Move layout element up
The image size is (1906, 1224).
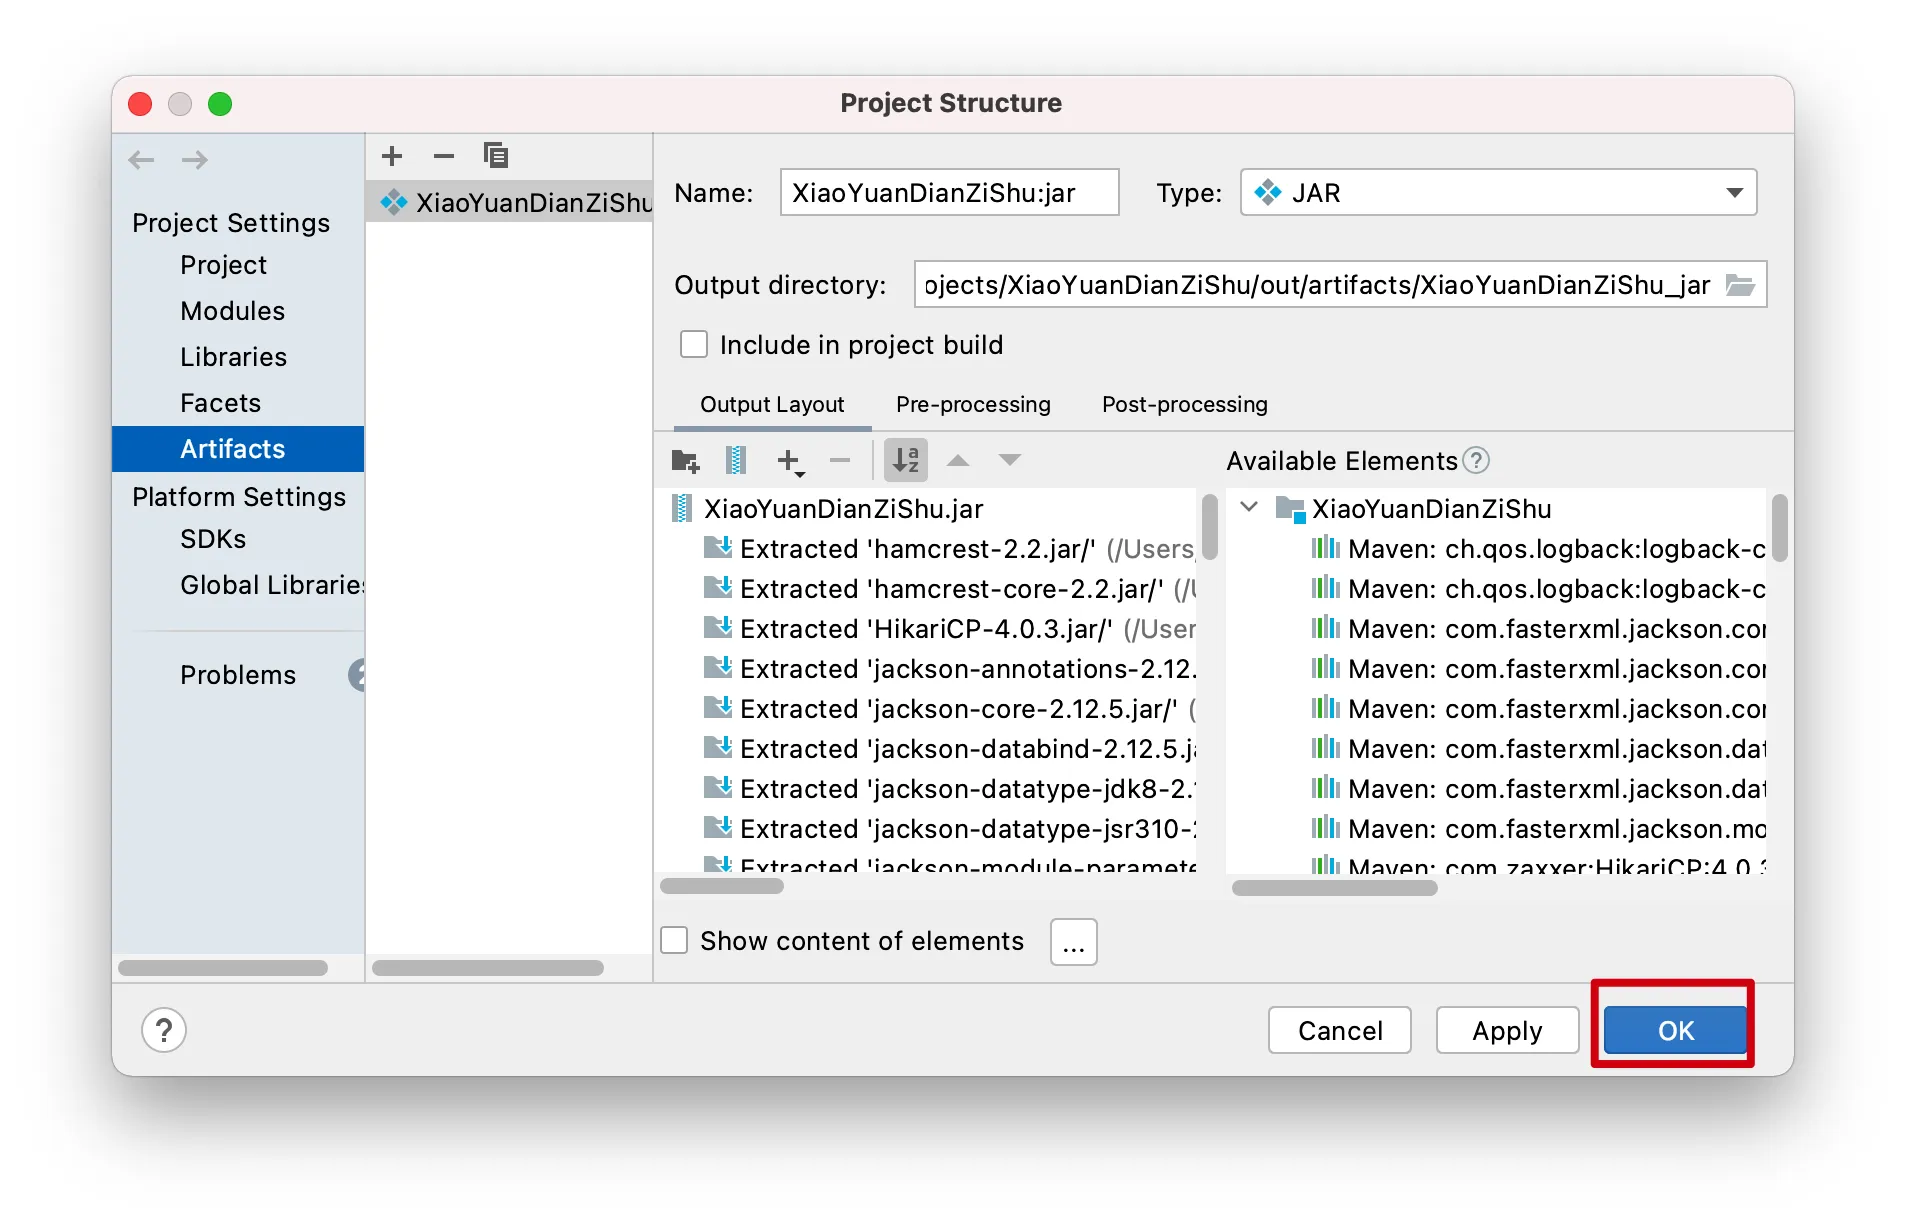click(x=958, y=460)
